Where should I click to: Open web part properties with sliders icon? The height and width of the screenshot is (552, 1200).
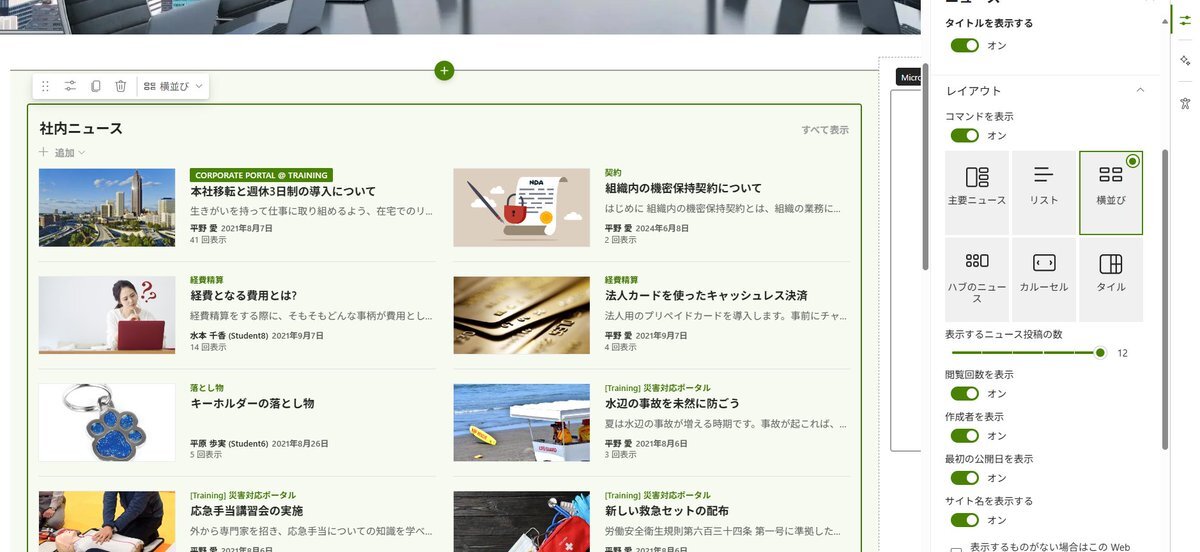pos(70,86)
